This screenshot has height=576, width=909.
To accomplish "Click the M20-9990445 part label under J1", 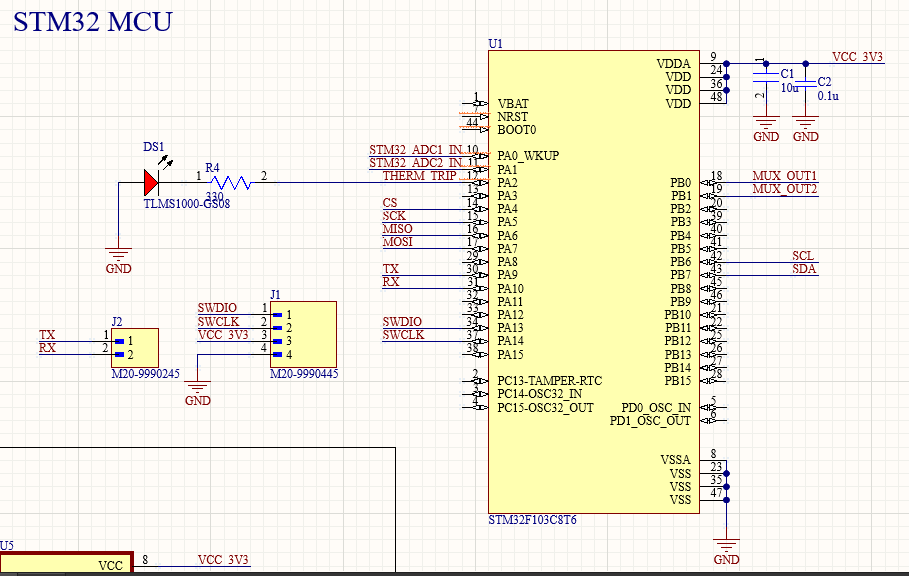I will tap(304, 374).
